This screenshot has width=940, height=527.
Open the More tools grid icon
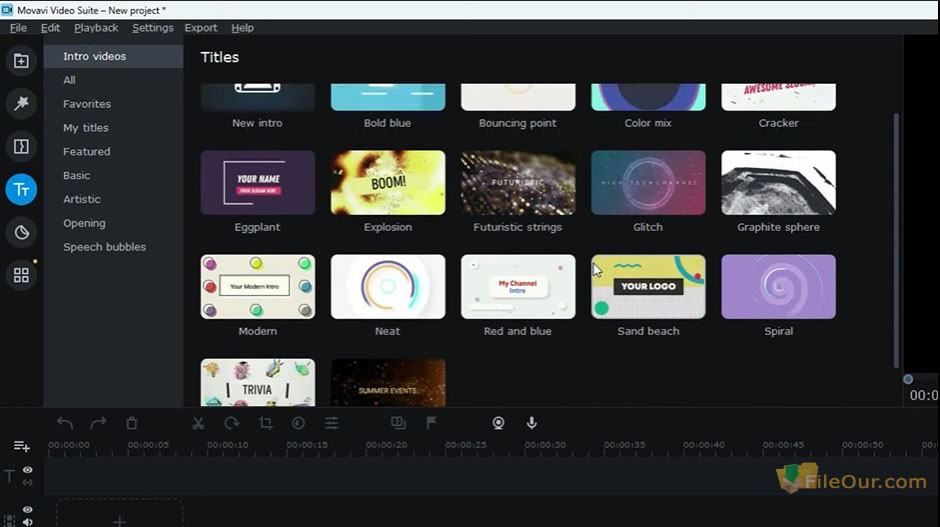pyautogui.click(x=21, y=275)
